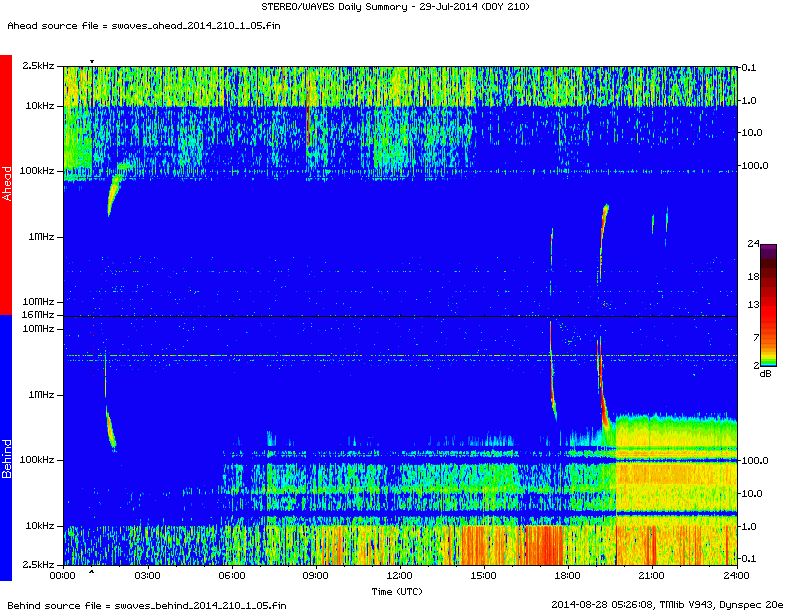Click the 0.1 right-axis label of Behind panel
Viewport: 792px width, 612px height.
click(x=749, y=558)
